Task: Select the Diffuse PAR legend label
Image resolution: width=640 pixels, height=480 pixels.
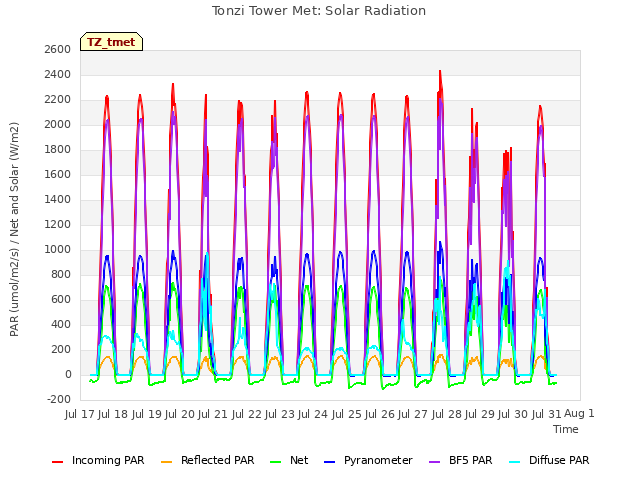Action: [x=559, y=460]
